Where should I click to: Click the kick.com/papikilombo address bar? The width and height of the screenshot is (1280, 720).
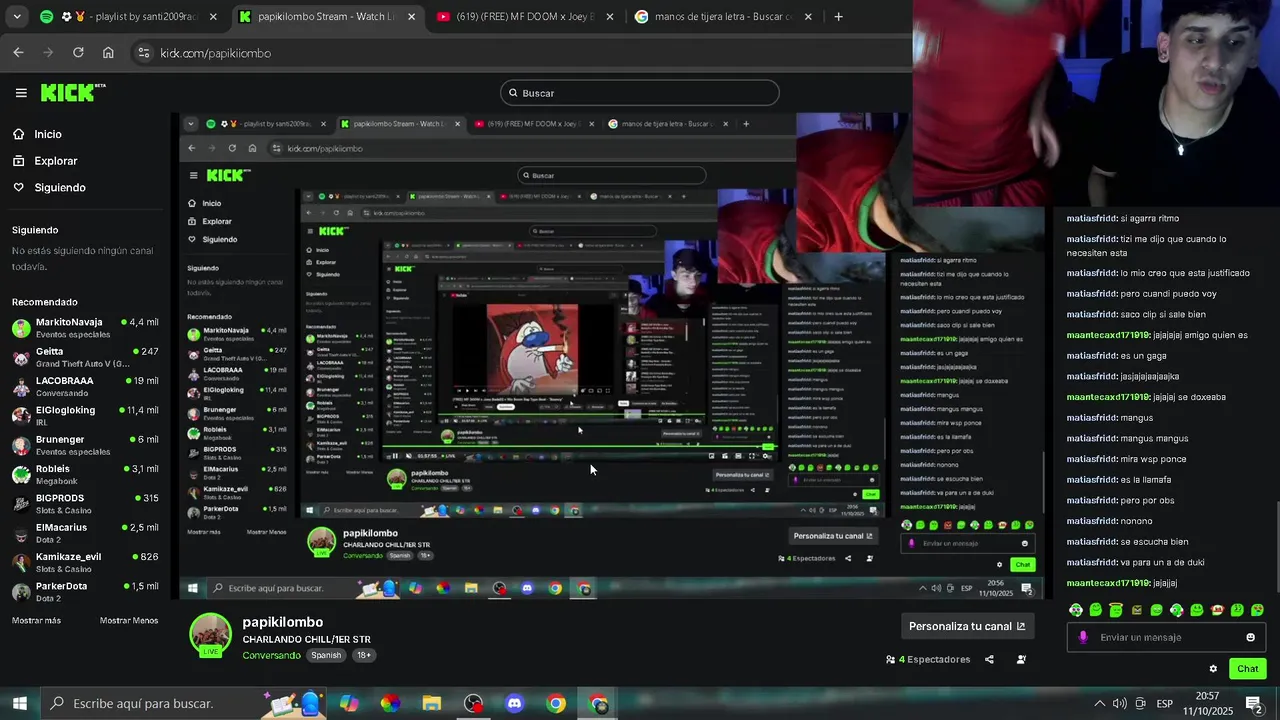pos(215,53)
